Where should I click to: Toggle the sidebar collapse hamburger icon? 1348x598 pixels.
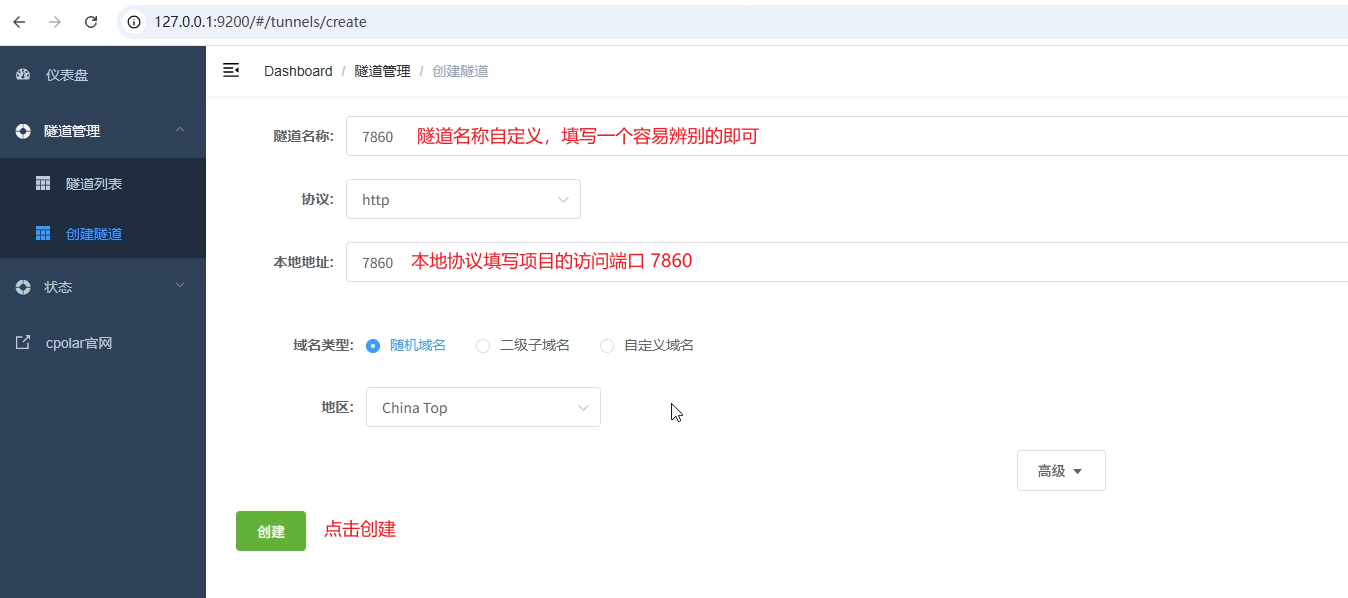click(x=231, y=70)
